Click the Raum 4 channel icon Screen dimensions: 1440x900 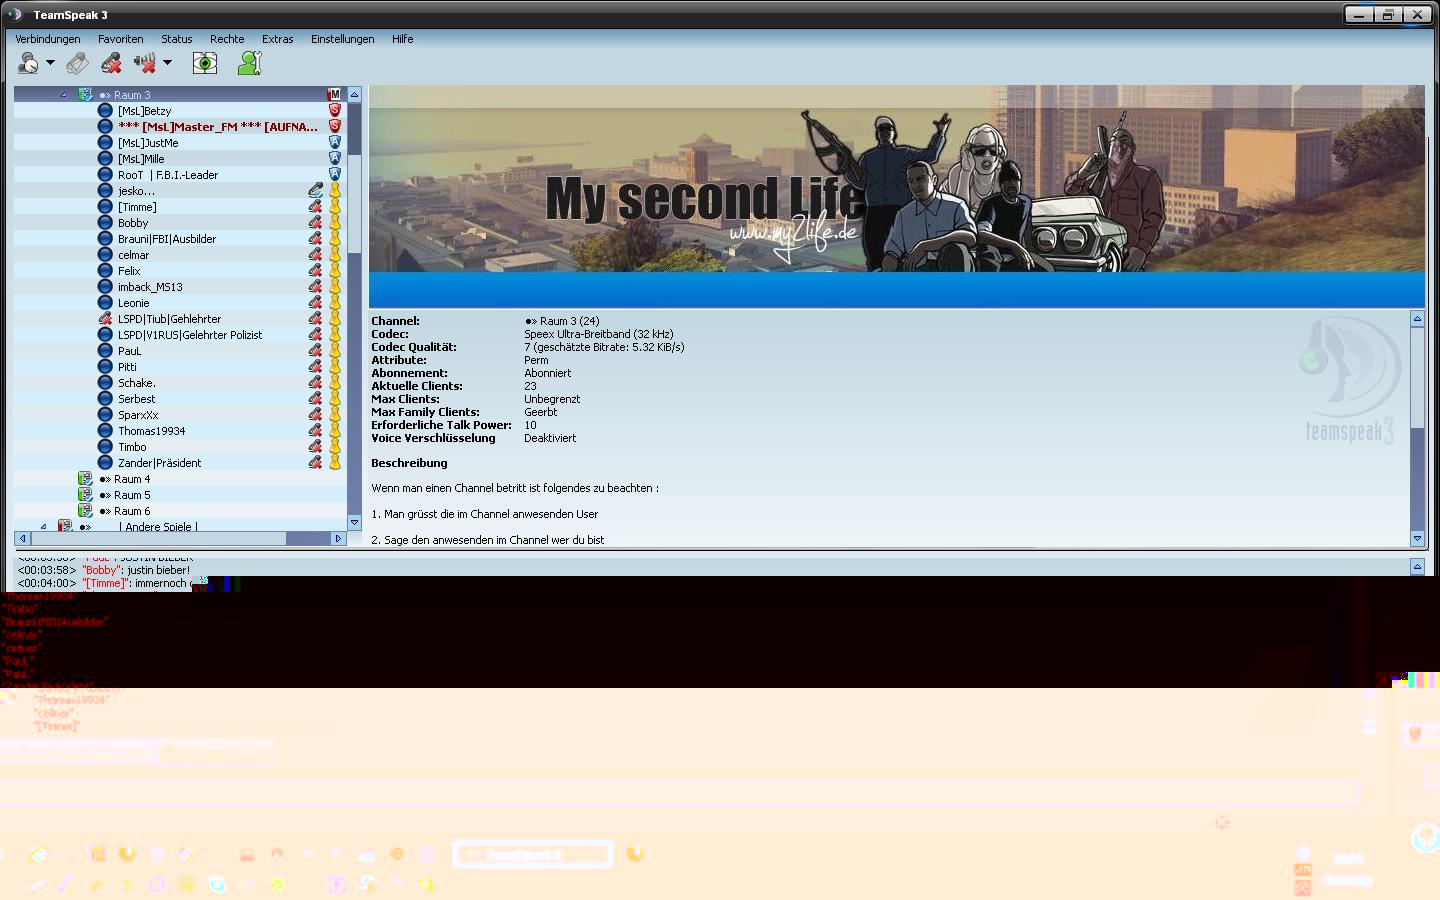coord(85,479)
